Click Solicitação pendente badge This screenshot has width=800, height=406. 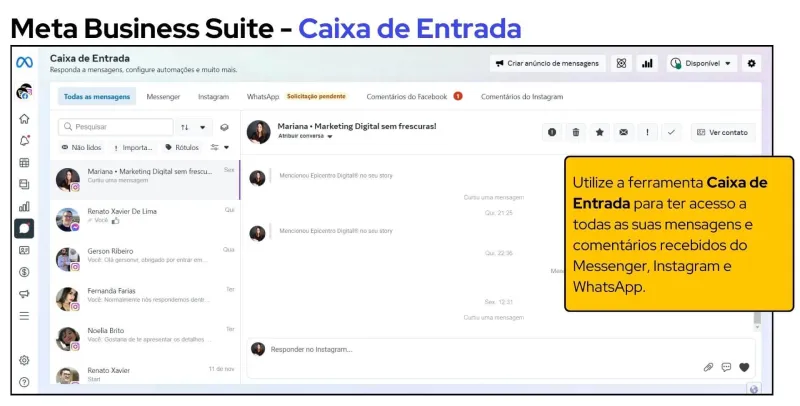(316, 96)
